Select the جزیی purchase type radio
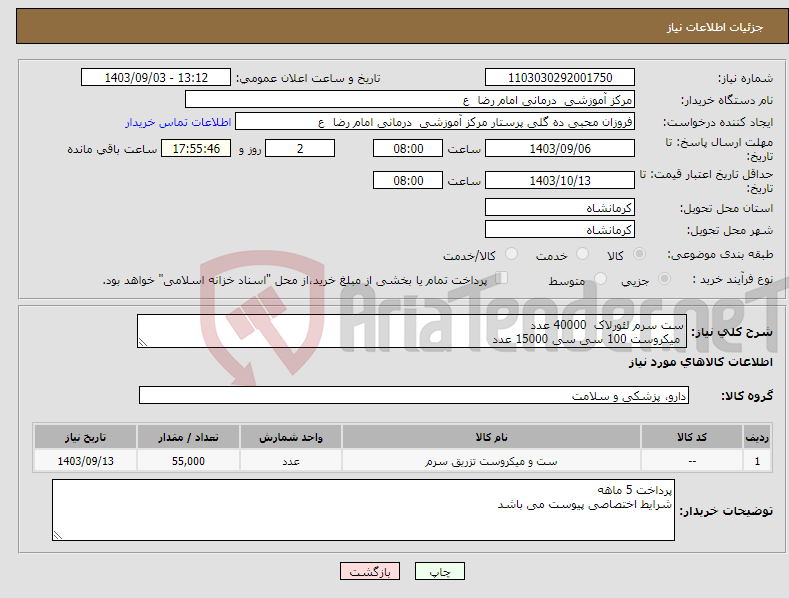This screenshot has width=789, height=598. (x=664, y=278)
